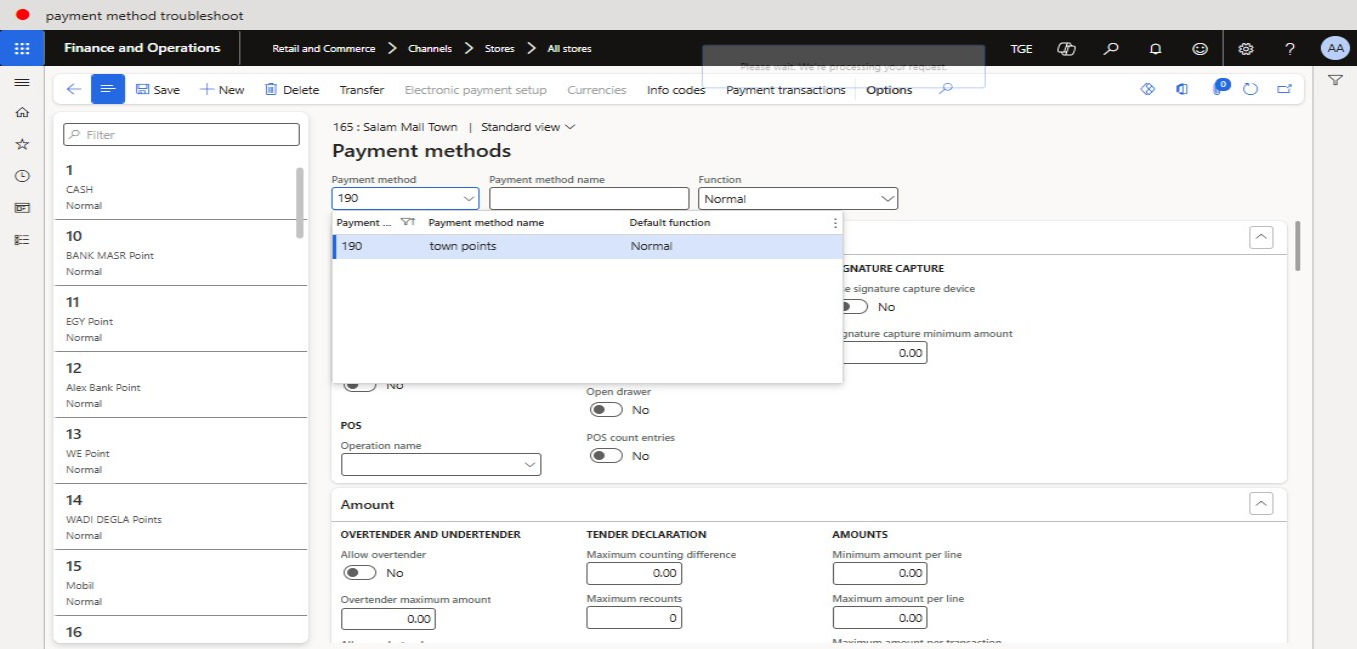The height and width of the screenshot is (649, 1357).
Task: Click list pane vertical scrollbar
Action: point(300,203)
